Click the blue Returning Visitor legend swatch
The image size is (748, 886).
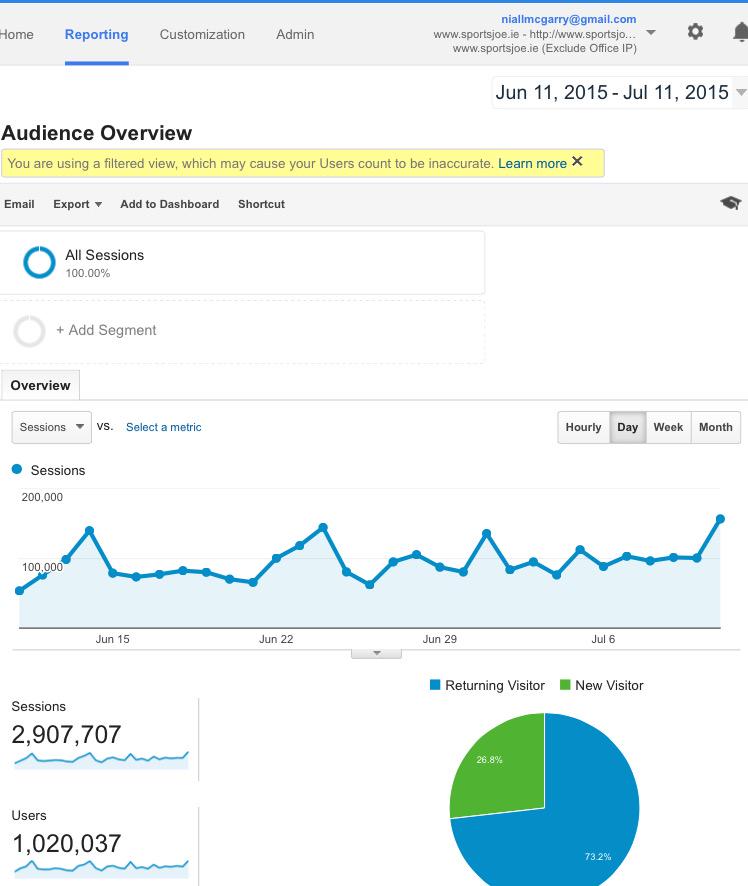[x=435, y=685]
